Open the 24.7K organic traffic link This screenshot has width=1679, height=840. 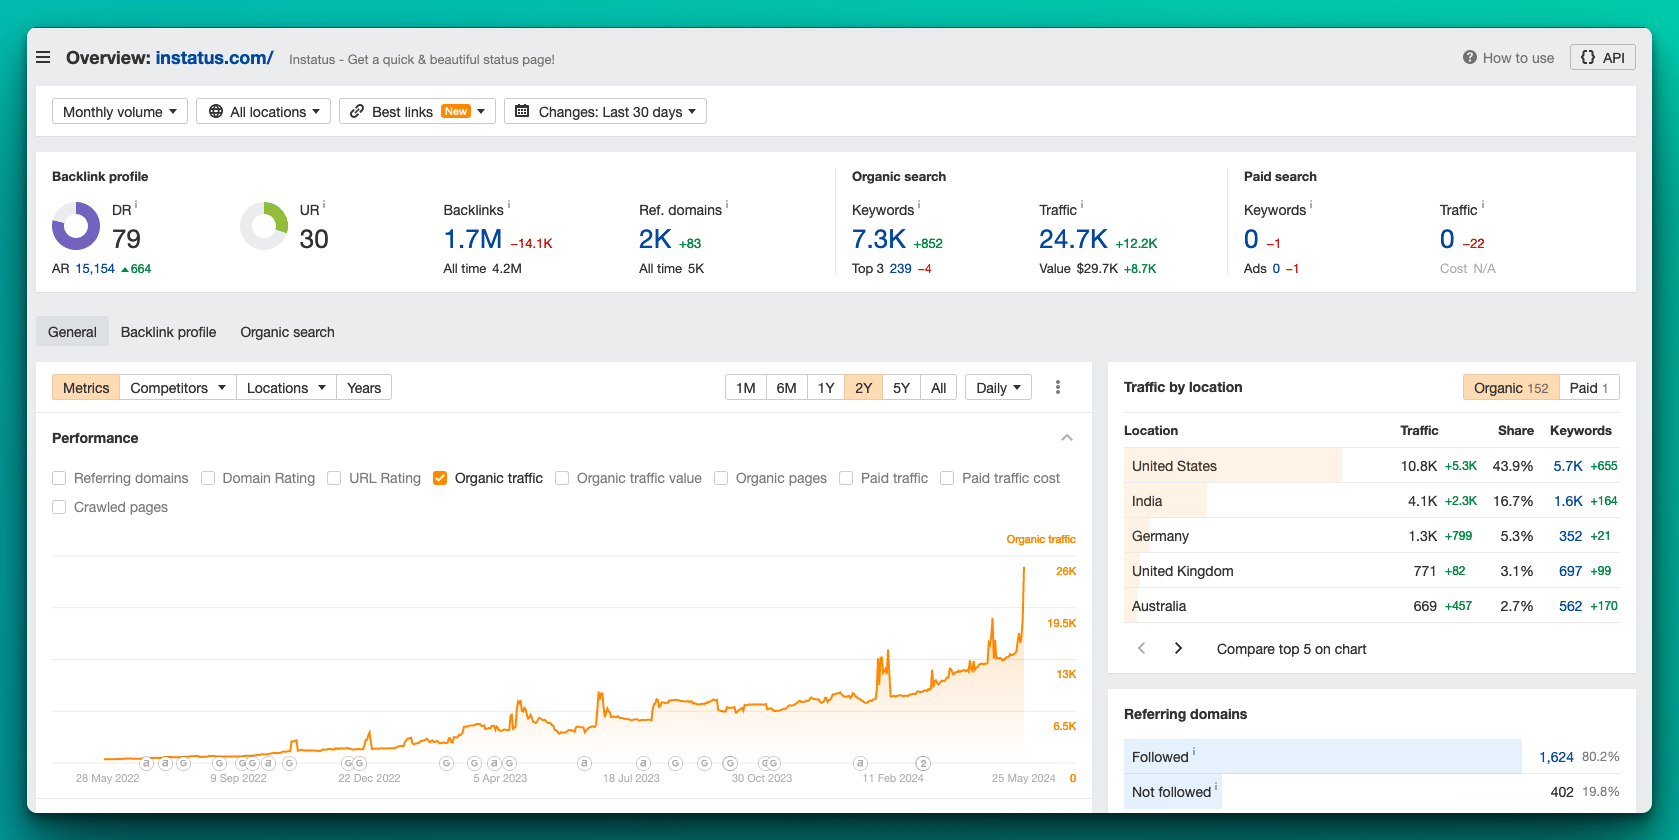(1073, 239)
